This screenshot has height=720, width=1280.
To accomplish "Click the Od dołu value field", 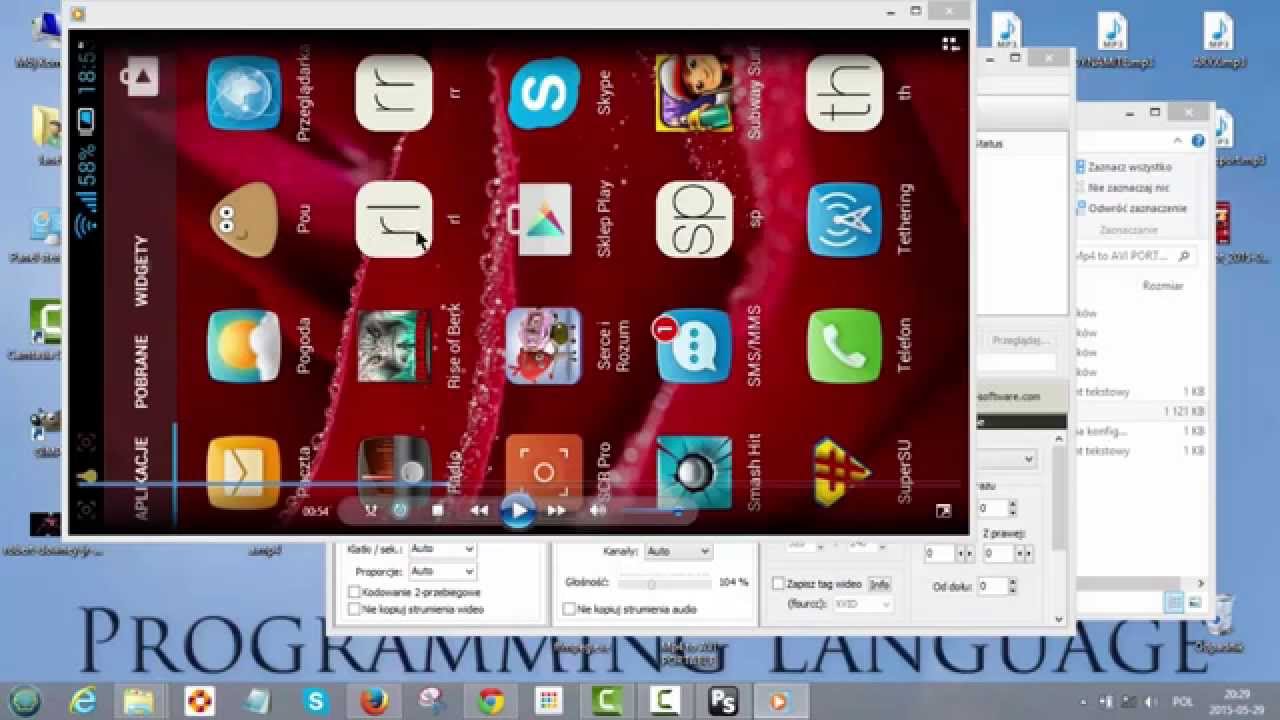I will 994,586.
